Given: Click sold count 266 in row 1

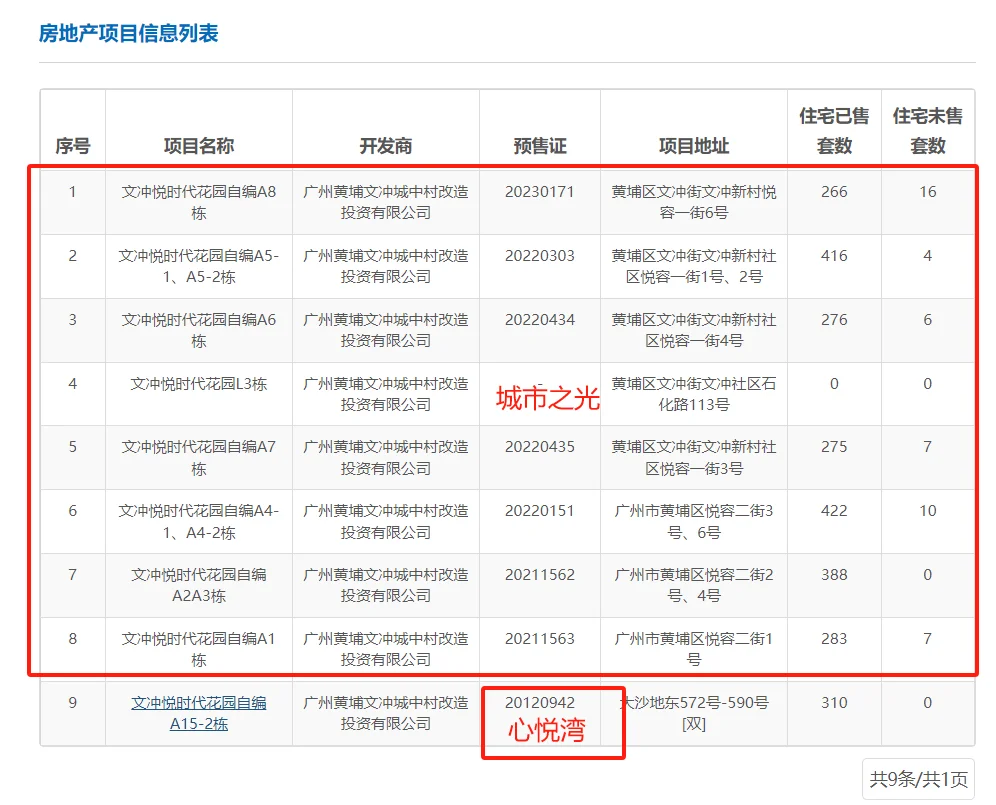Looking at the screenshot, I should click(x=834, y=192).
